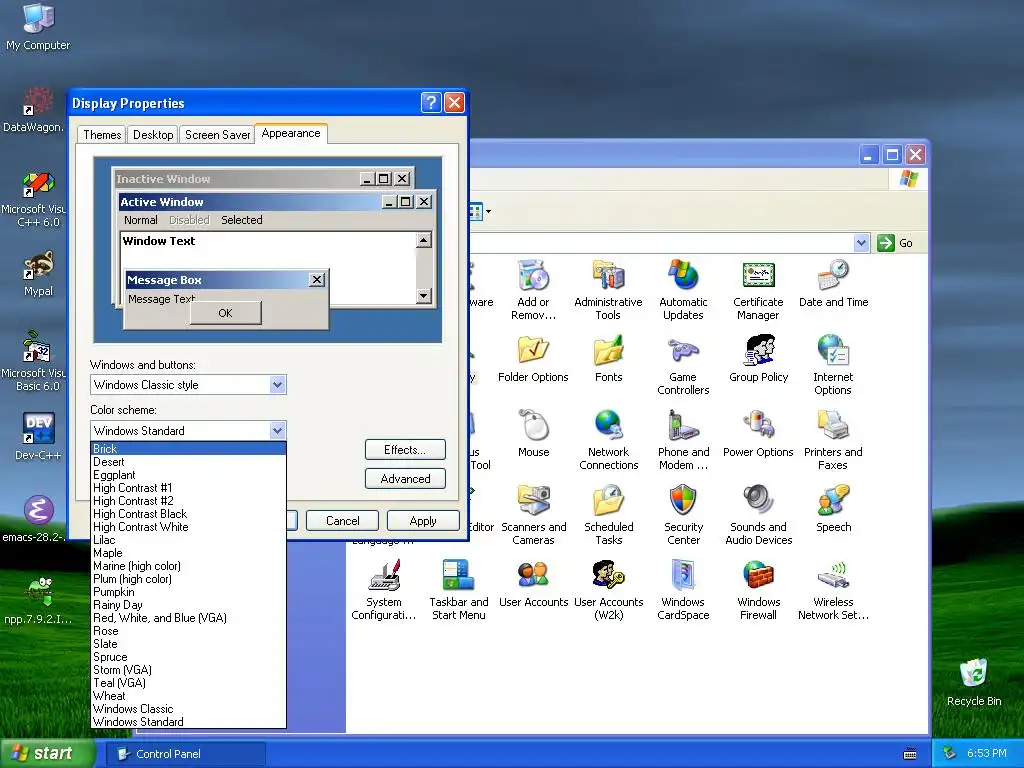Open Sounds and Audio Devices
The image size is (1024, 768).
[x=758, y=515]
